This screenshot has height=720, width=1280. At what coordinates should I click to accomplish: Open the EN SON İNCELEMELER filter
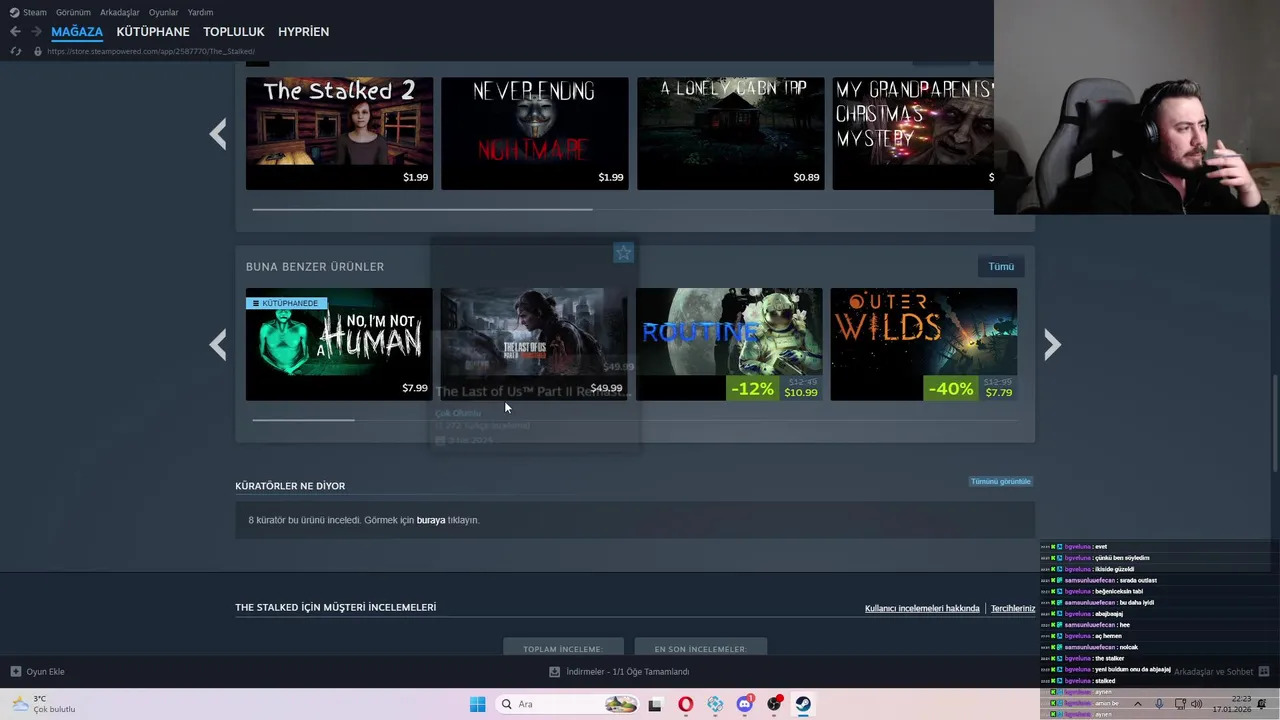(700, 648)
